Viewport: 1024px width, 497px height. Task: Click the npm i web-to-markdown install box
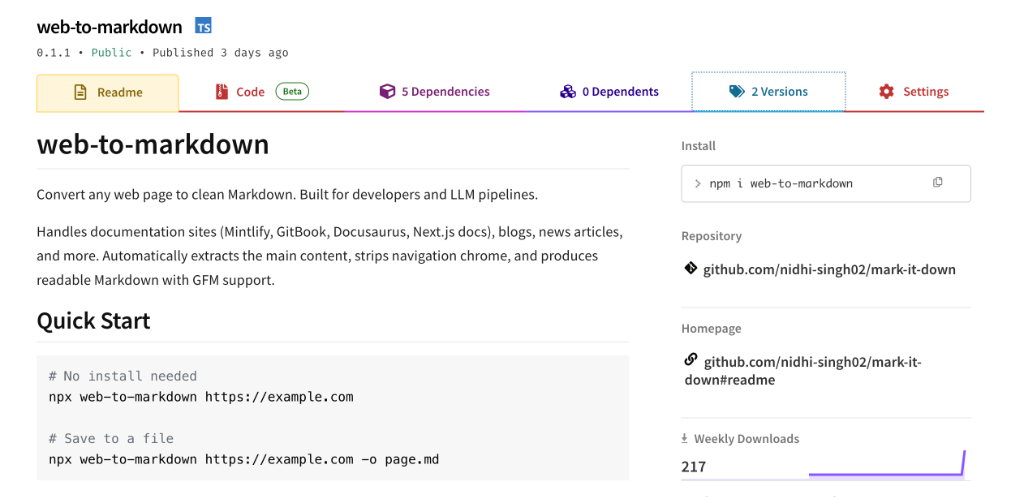825,184
